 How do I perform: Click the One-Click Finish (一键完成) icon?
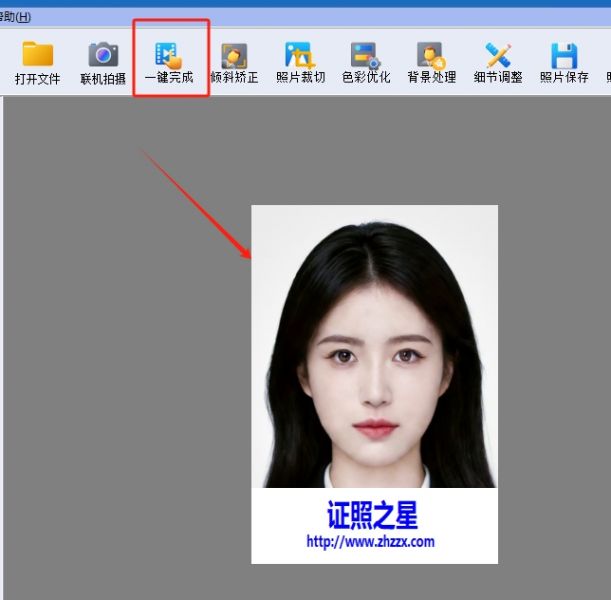tap(168, 54)
